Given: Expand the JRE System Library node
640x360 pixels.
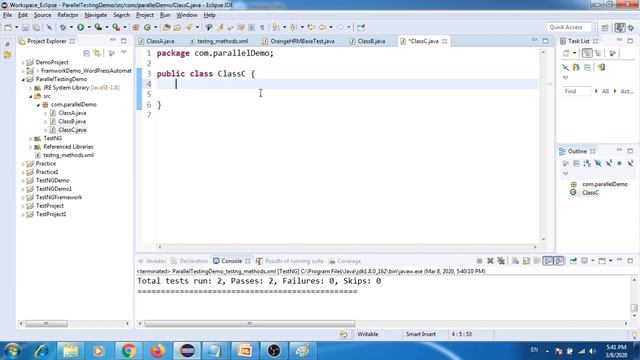Looking at the screenshot, I should click(x=31, y=88).
